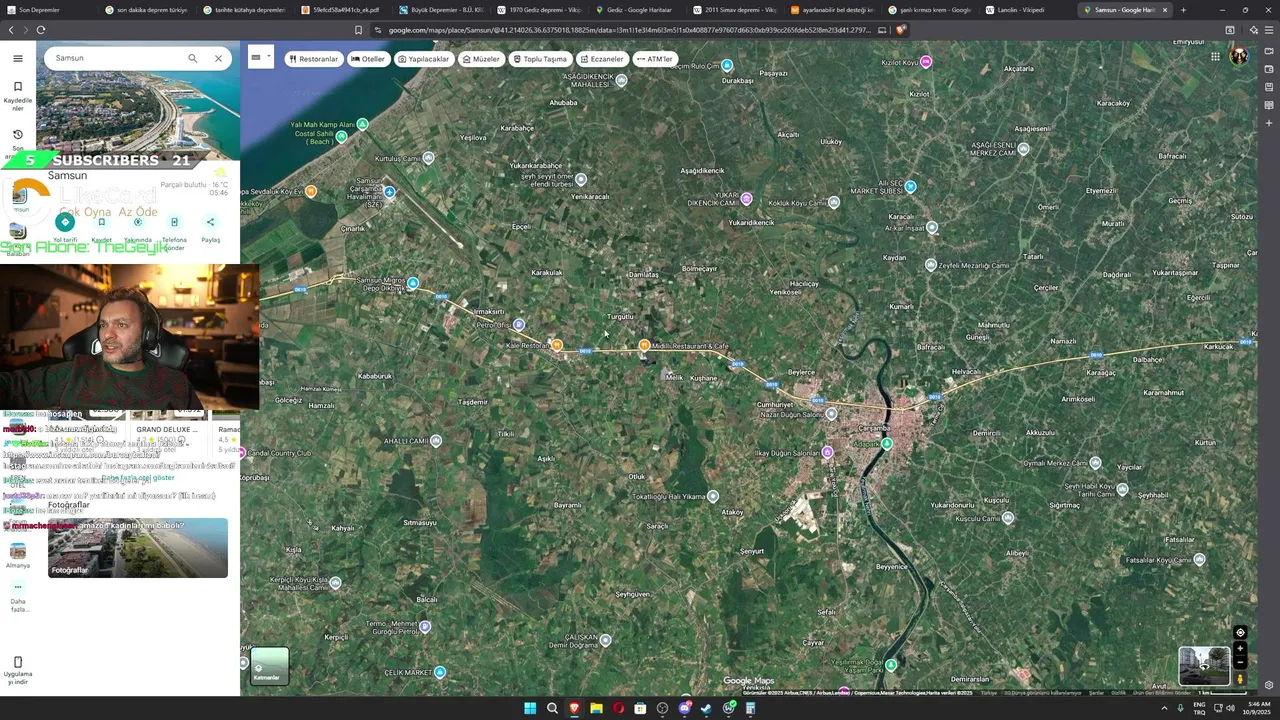The width and height of the screenshot is (1280, 720).
Task: Click the Petrol Ofisi map marker
Action: tap(518, 325)
